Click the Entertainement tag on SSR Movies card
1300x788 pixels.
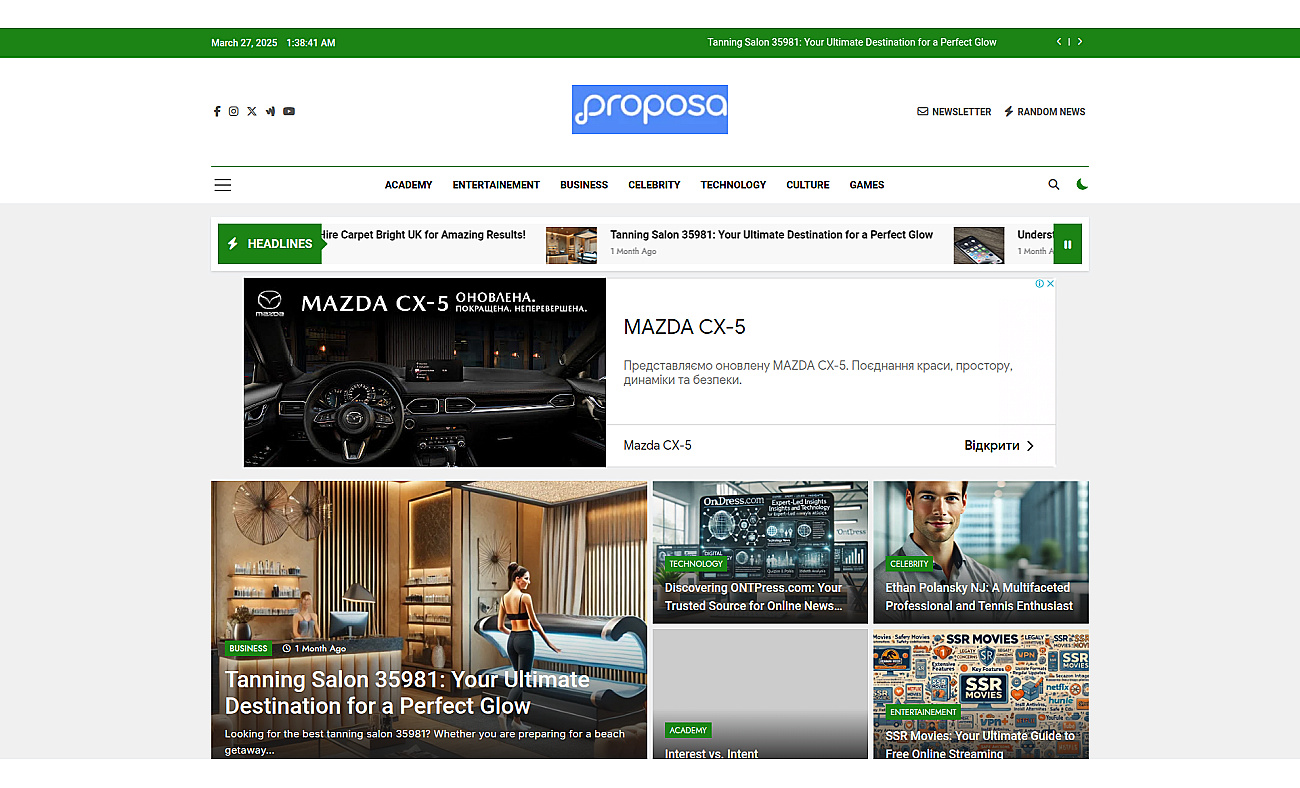[923, 712]
